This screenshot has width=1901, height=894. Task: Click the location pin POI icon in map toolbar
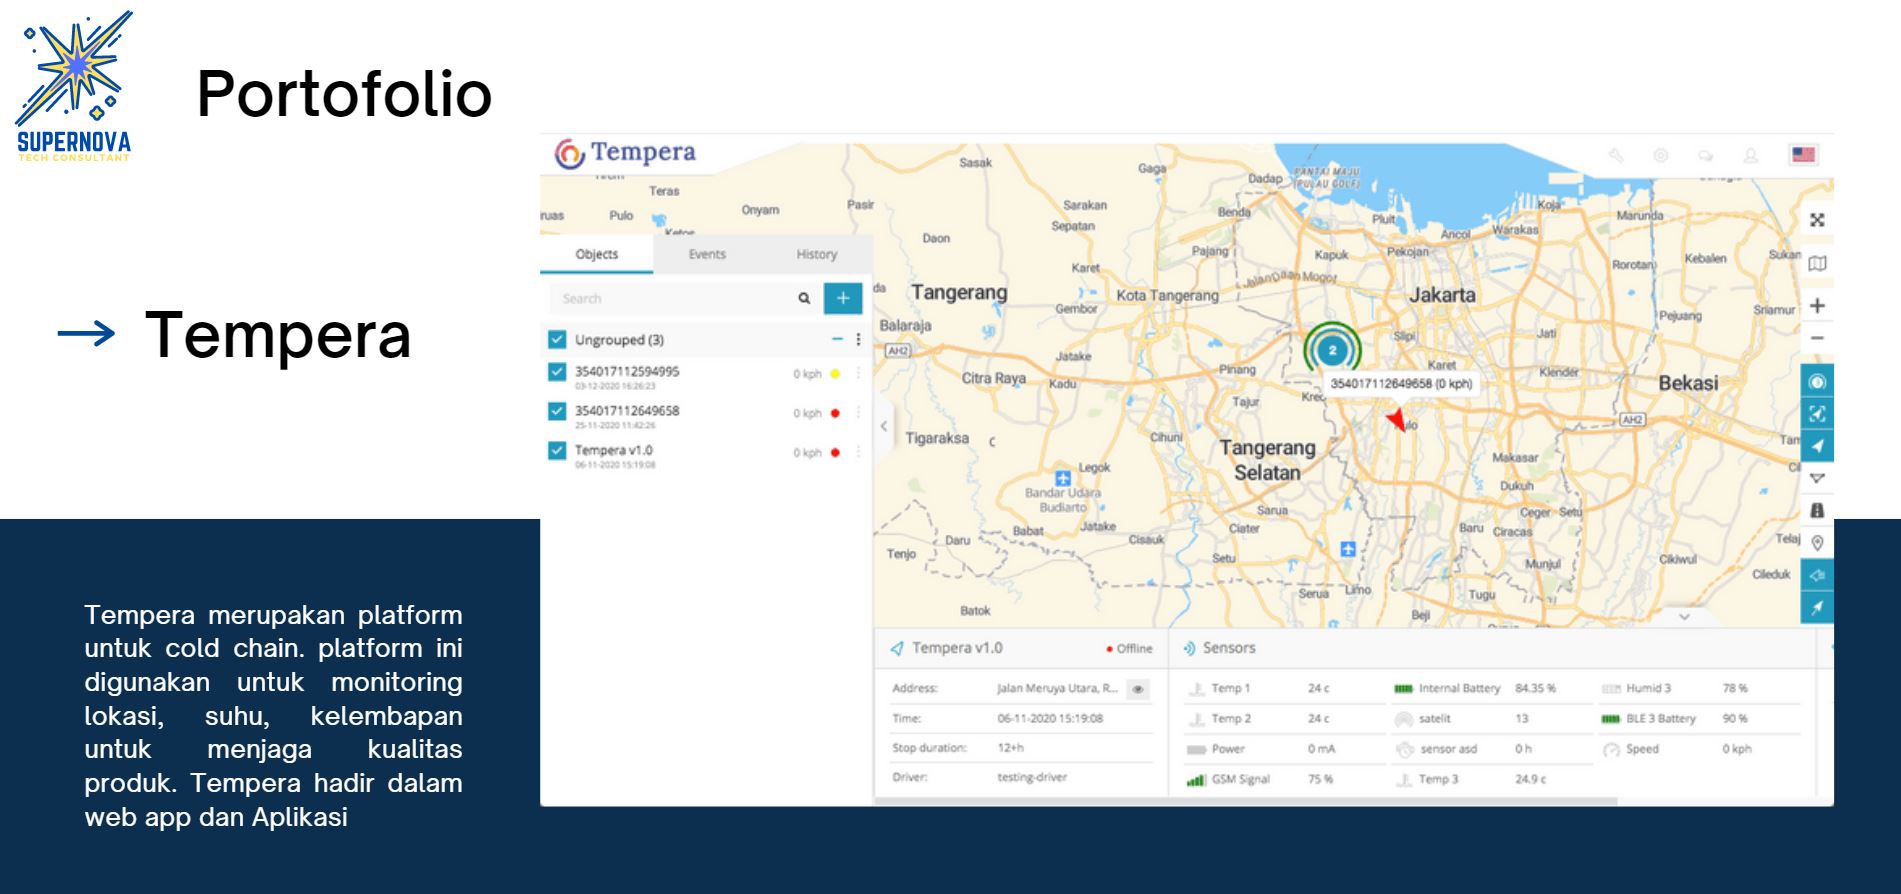click(1818, 542)
